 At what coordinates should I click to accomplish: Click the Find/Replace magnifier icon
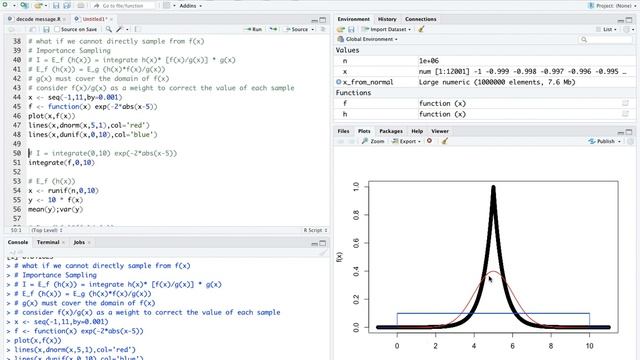click(x=109, y=29)
